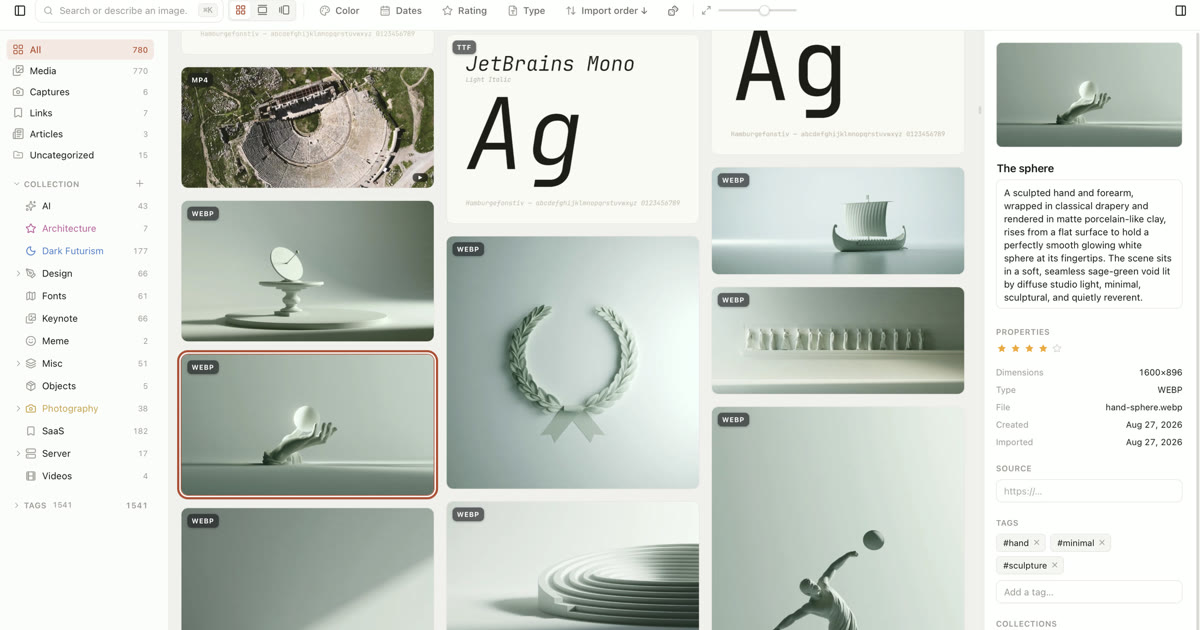Toggle the right inspector panel icon
This screenshot has width=1200, height=630.
pyautogui.click(x=1180, y=11)
